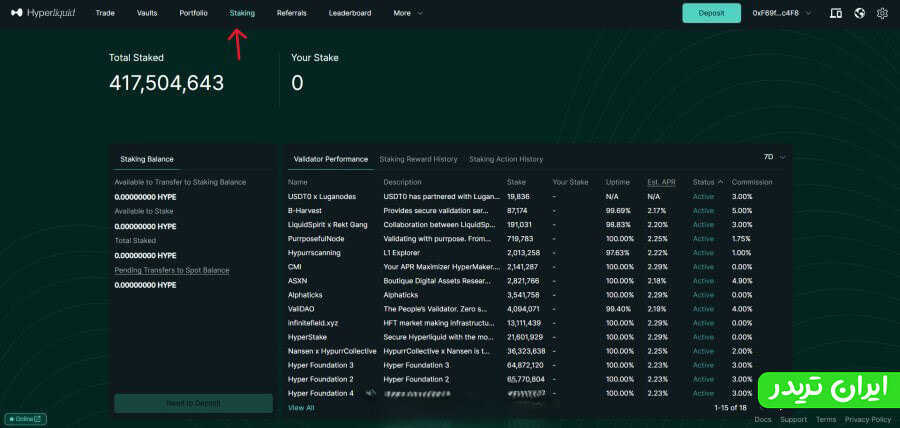Open the settings gear icon
Viewport: 900px width, 428px height.
(x=882, y=13)
